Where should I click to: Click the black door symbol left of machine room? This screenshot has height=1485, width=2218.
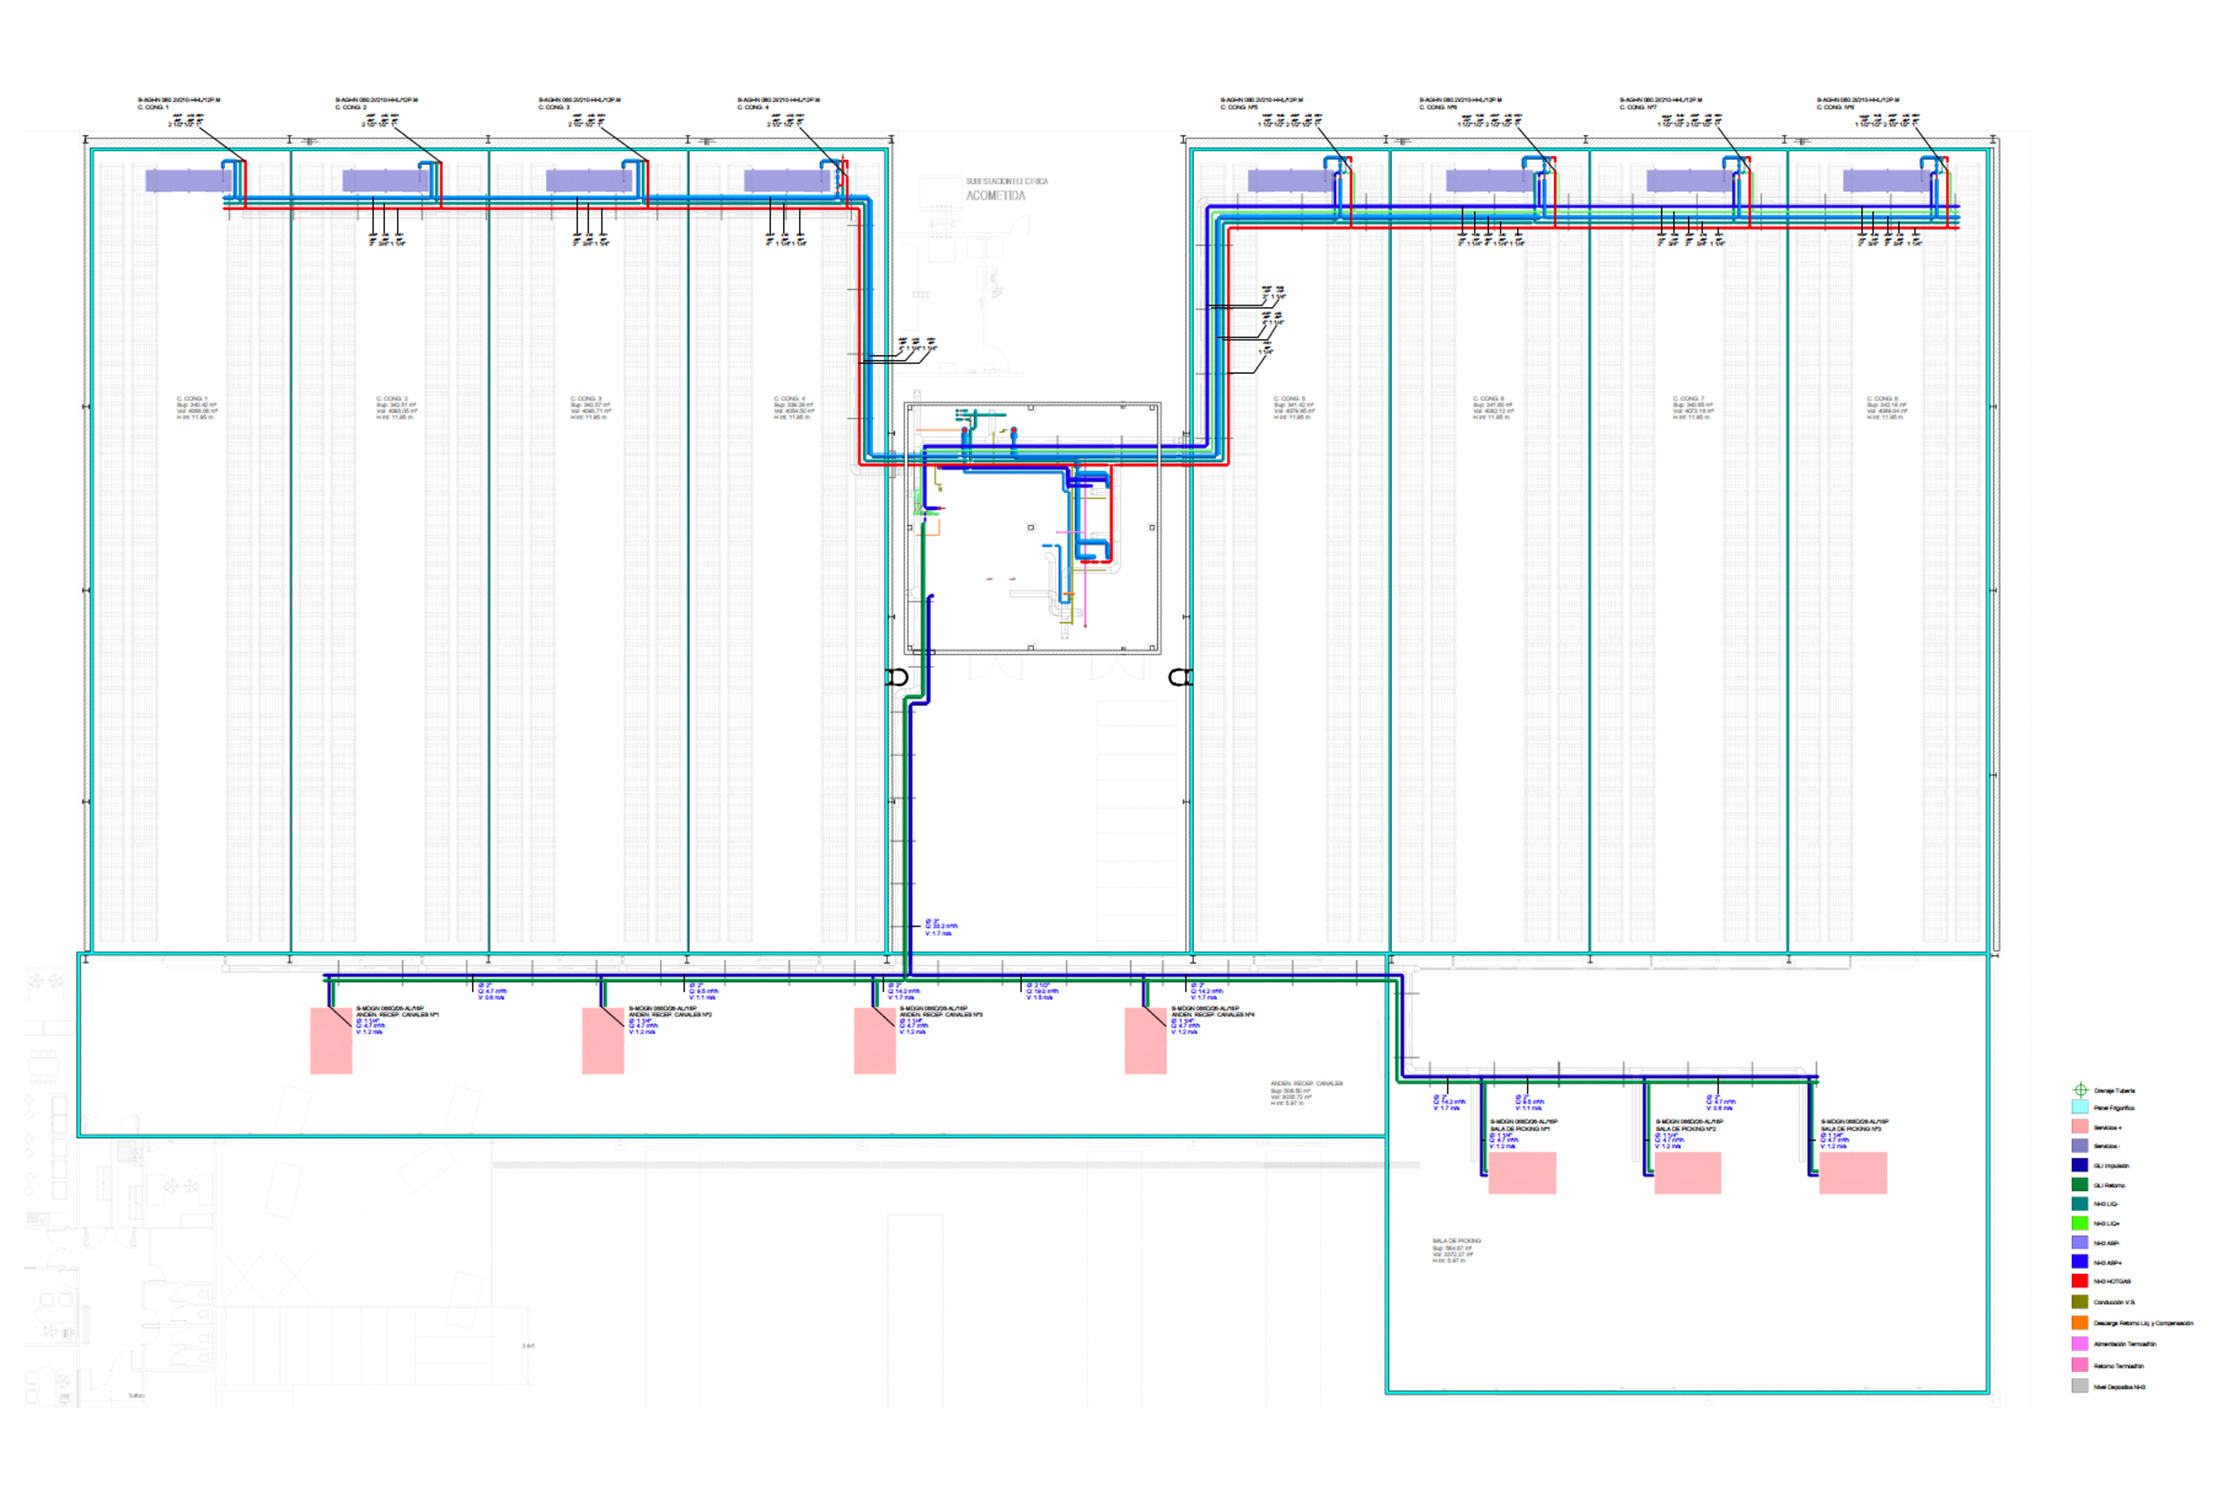898,677
